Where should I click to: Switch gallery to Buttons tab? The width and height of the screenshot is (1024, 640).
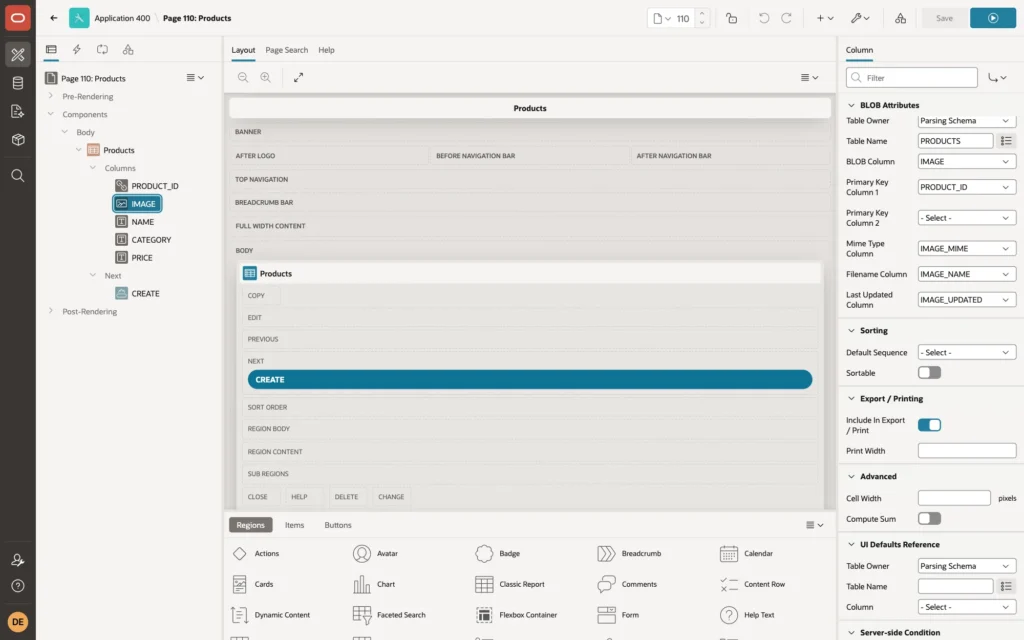(x=338, y=525)
